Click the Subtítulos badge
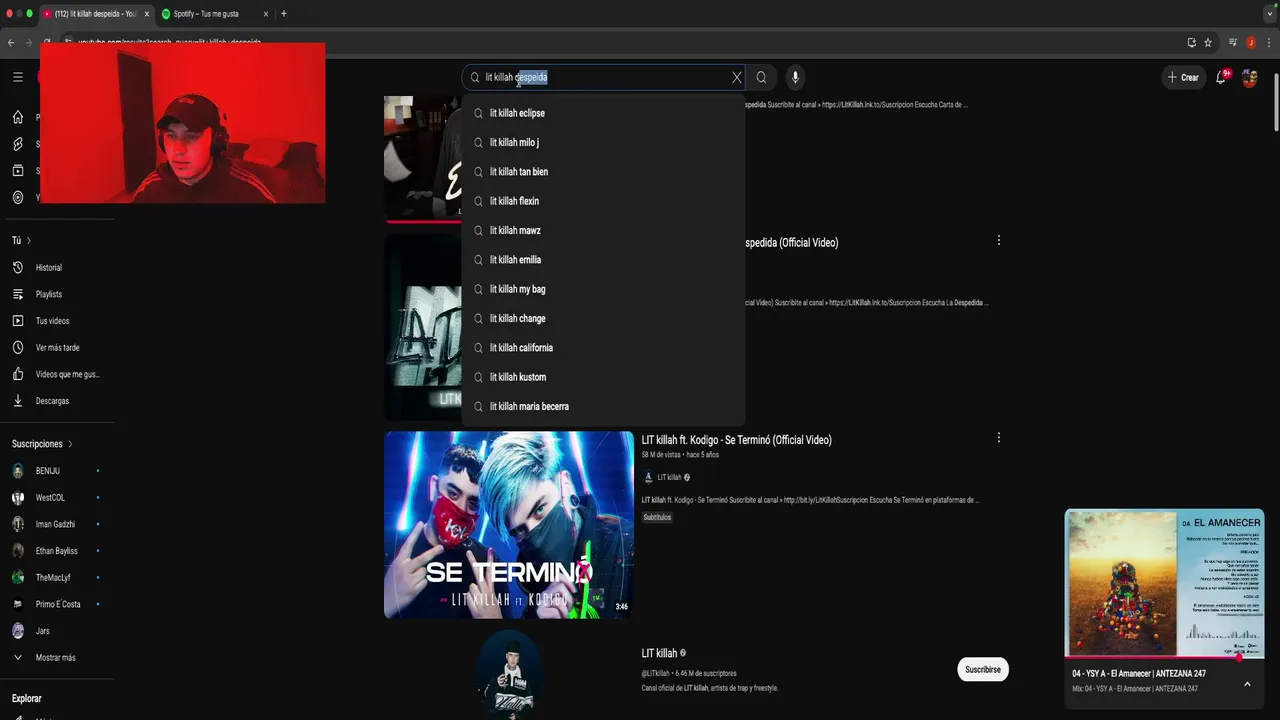The width and height of the screenshot is (1280, 720). [x=657, y=517]
